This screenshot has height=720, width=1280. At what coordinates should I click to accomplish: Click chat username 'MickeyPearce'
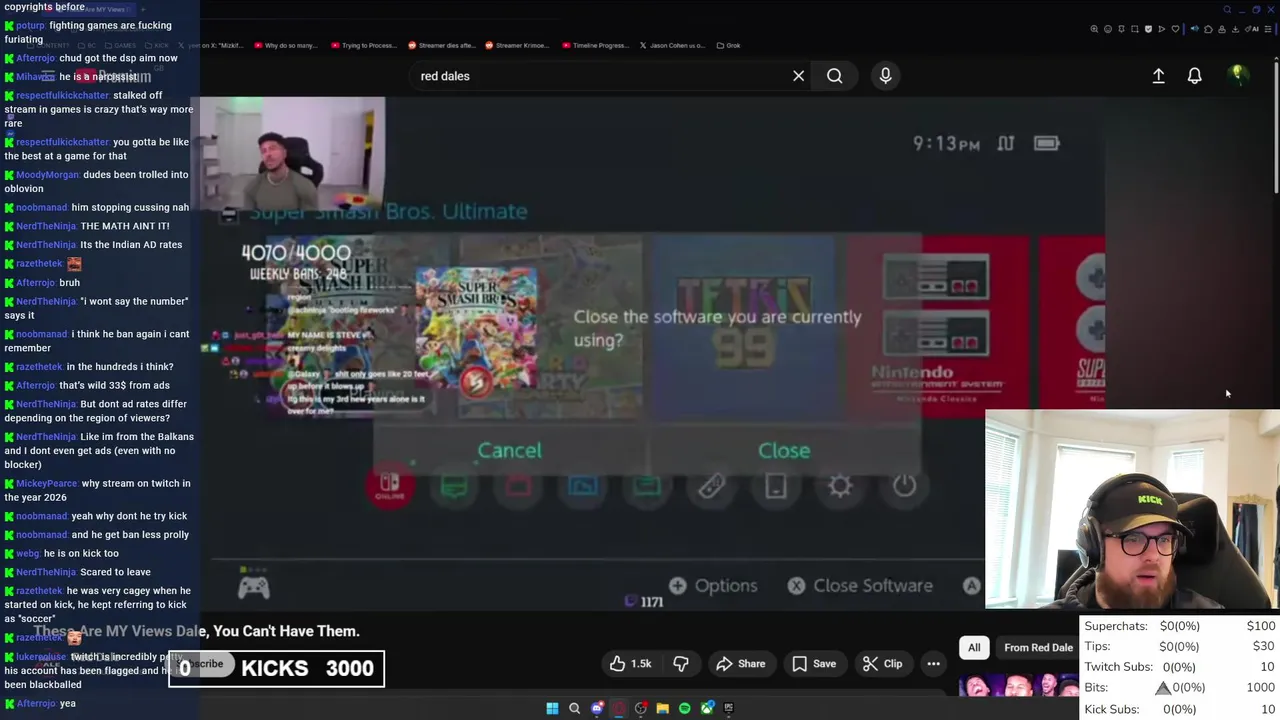pos(46,484)
